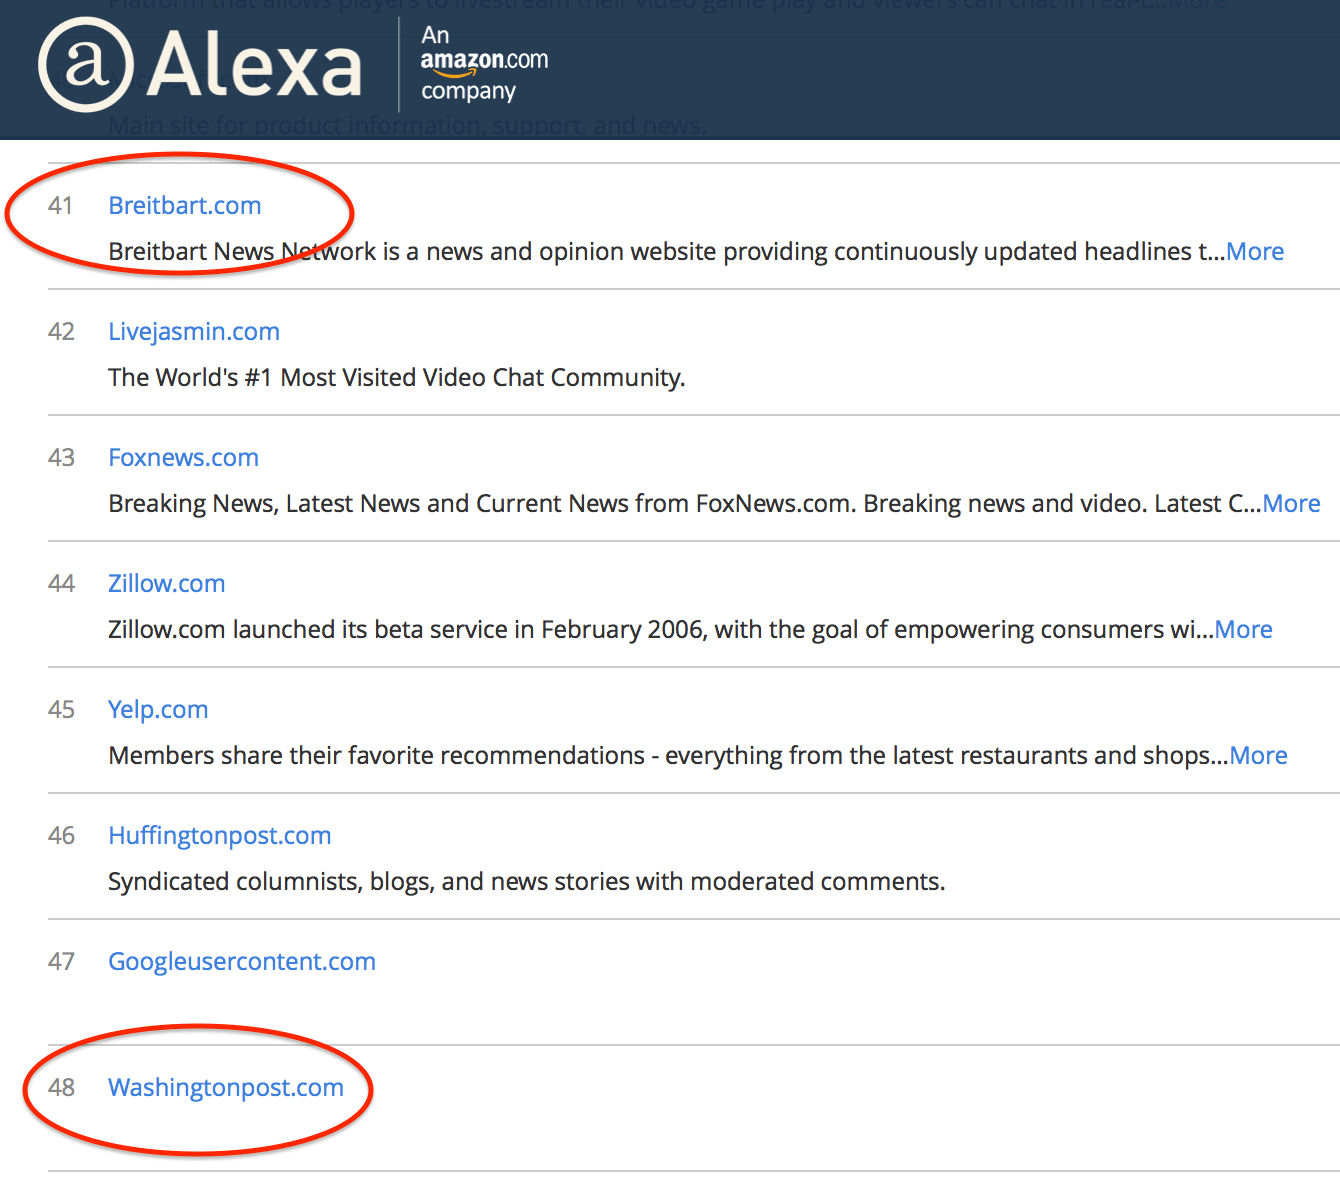
Task: Open the Livejasmin.com link
Action: point(194,331)
